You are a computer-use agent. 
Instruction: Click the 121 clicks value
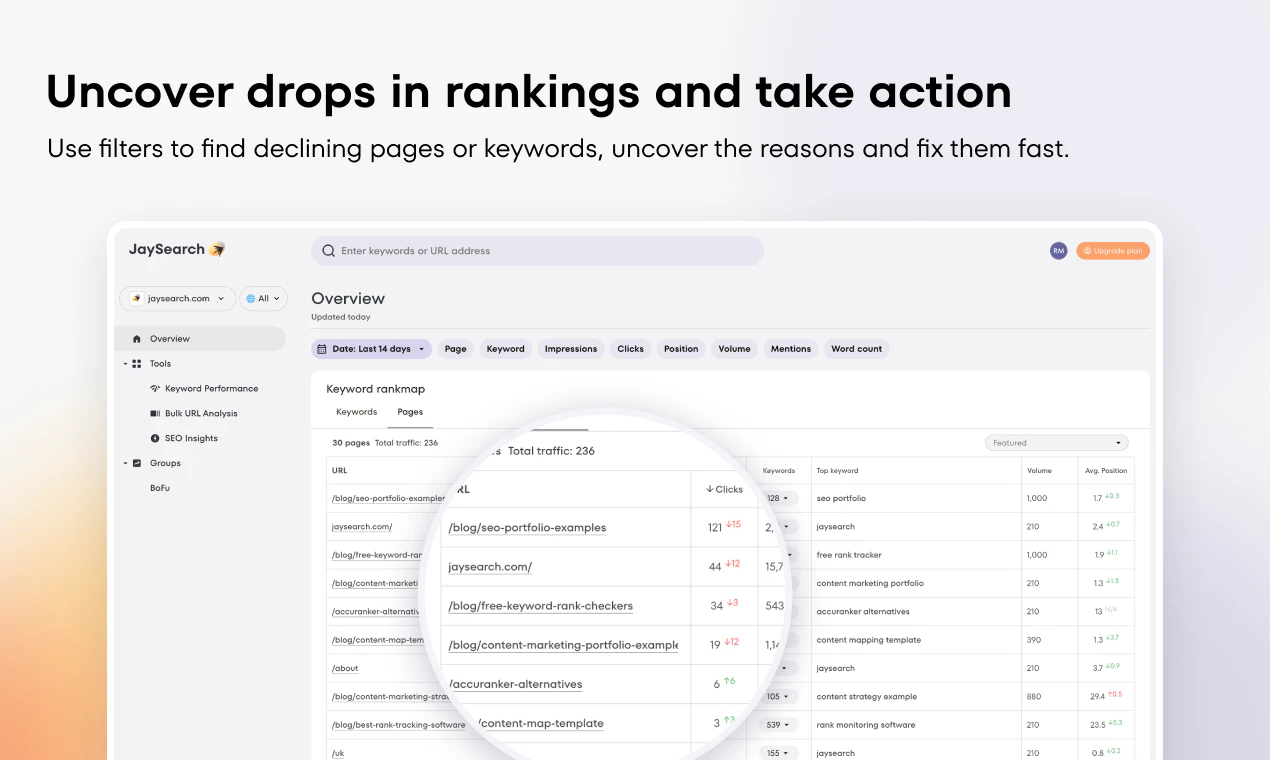pyautogui.click(x=715, y=527)
